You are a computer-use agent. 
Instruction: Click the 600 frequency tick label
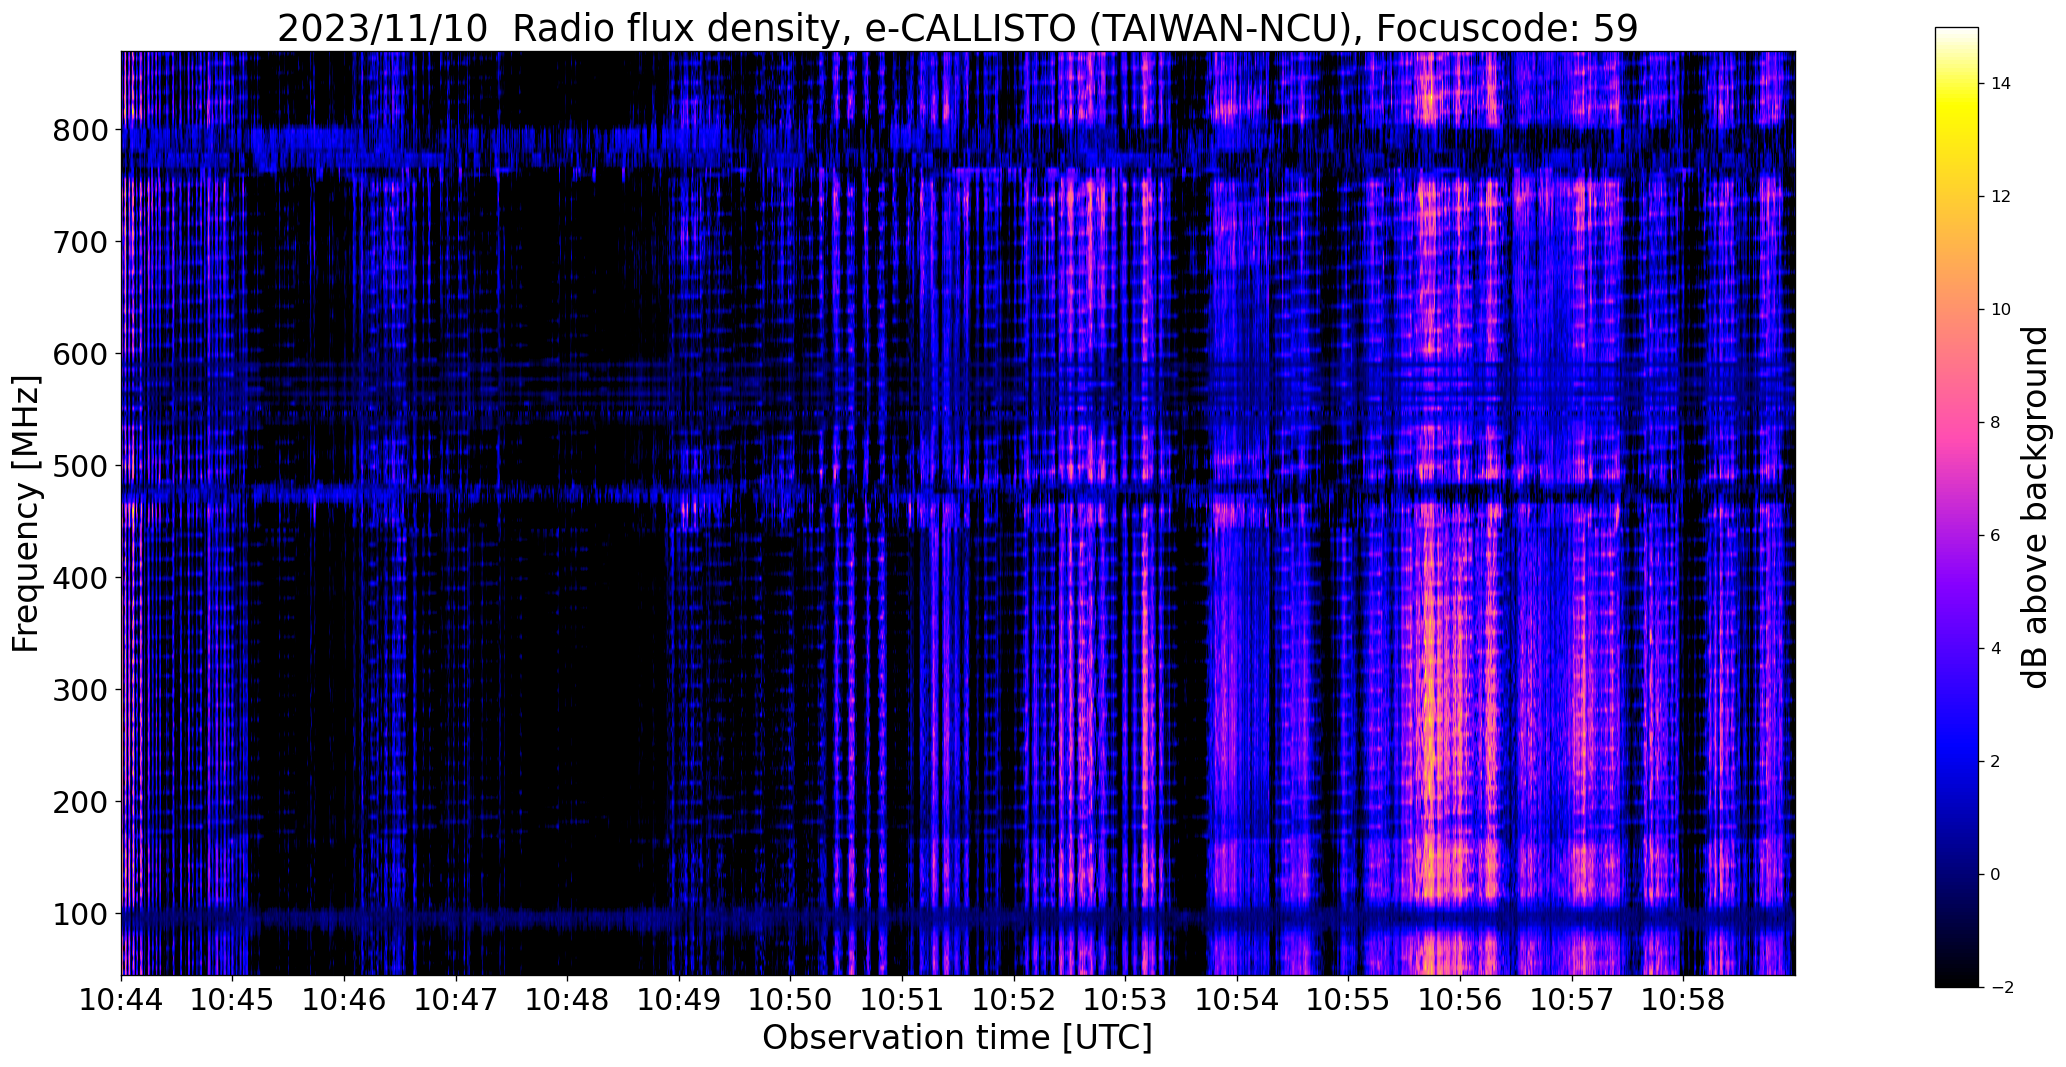[79, 355]
